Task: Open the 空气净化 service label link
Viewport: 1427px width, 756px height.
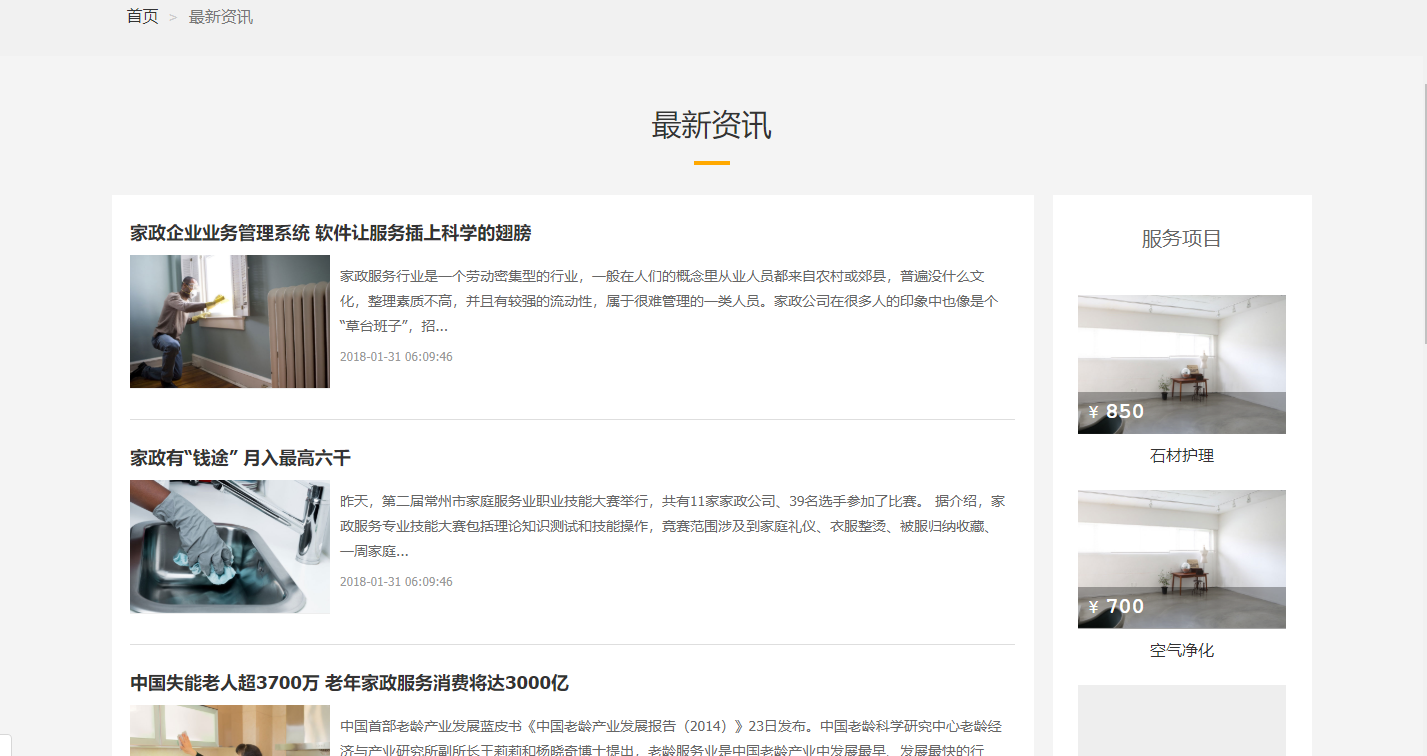Action: [x=1181, y=651]
